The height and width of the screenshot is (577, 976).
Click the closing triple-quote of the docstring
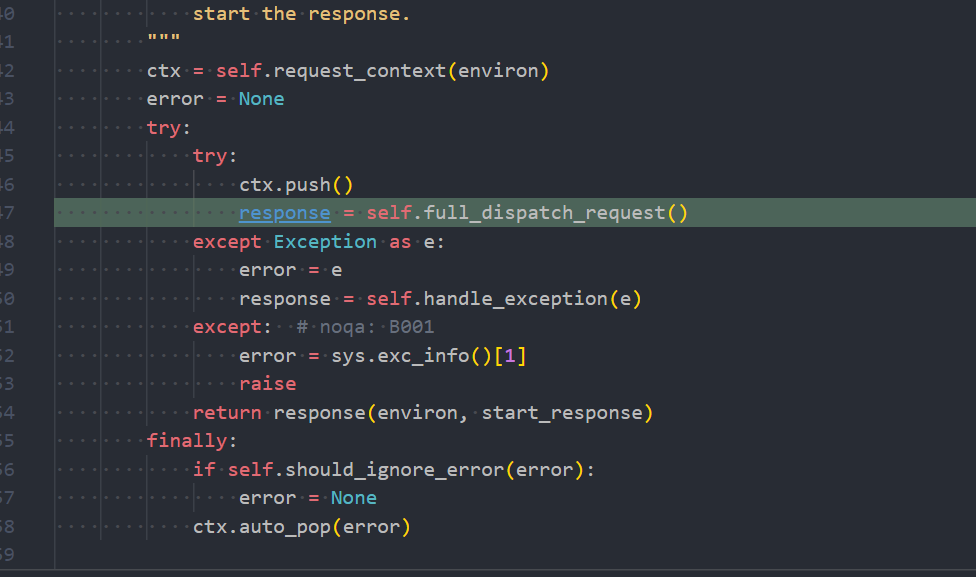coord(163,43)
